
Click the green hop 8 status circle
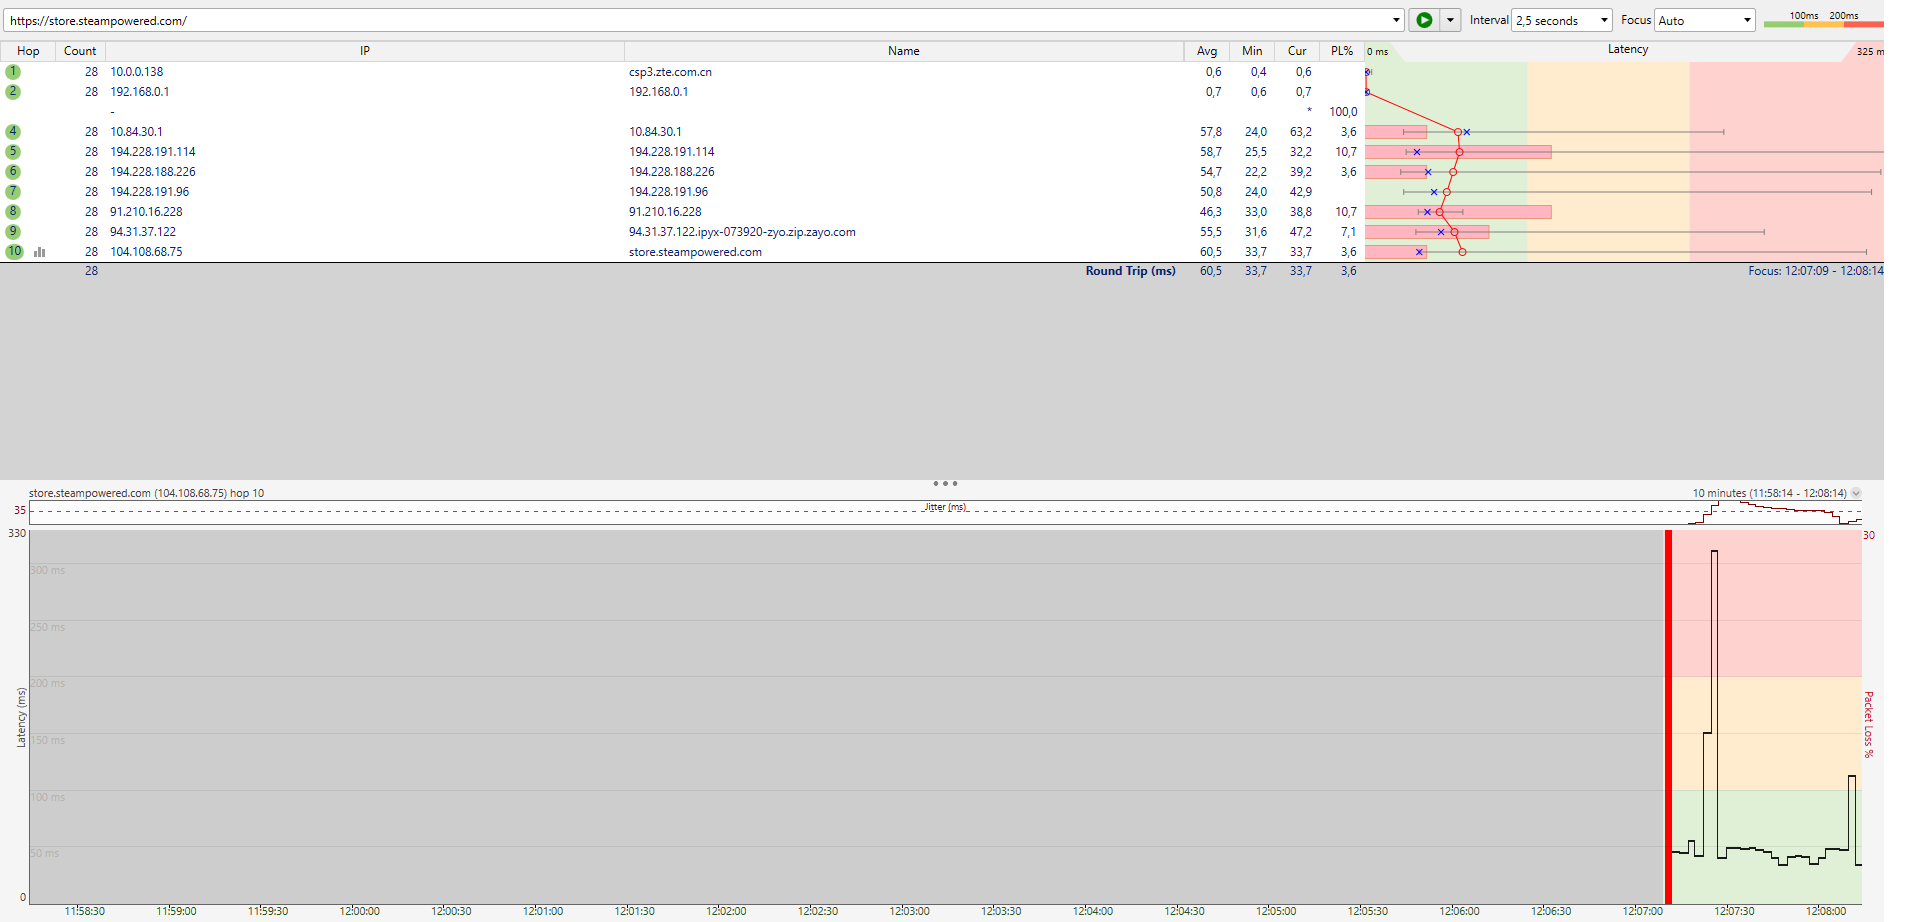13,212
